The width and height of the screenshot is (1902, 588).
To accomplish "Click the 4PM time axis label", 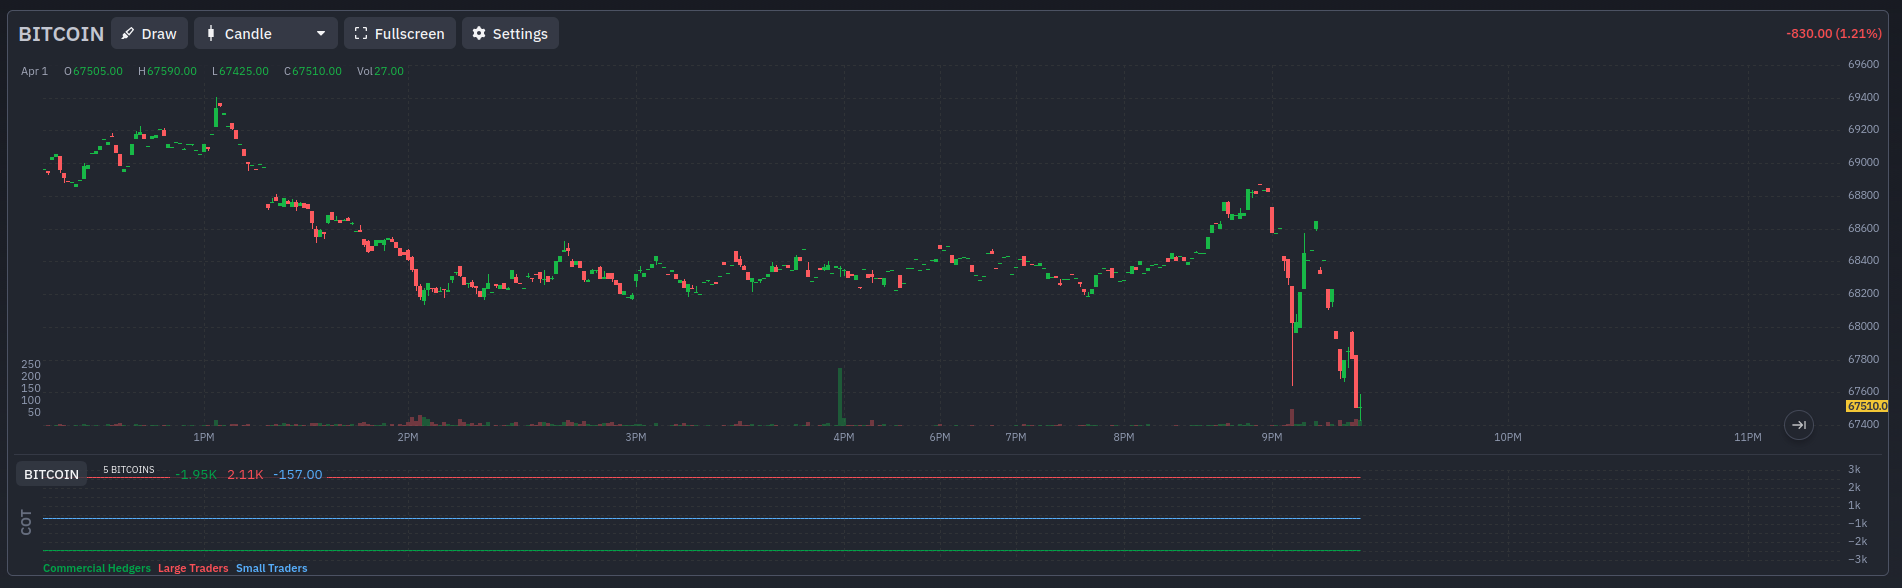I will click(x=844, y=437).
